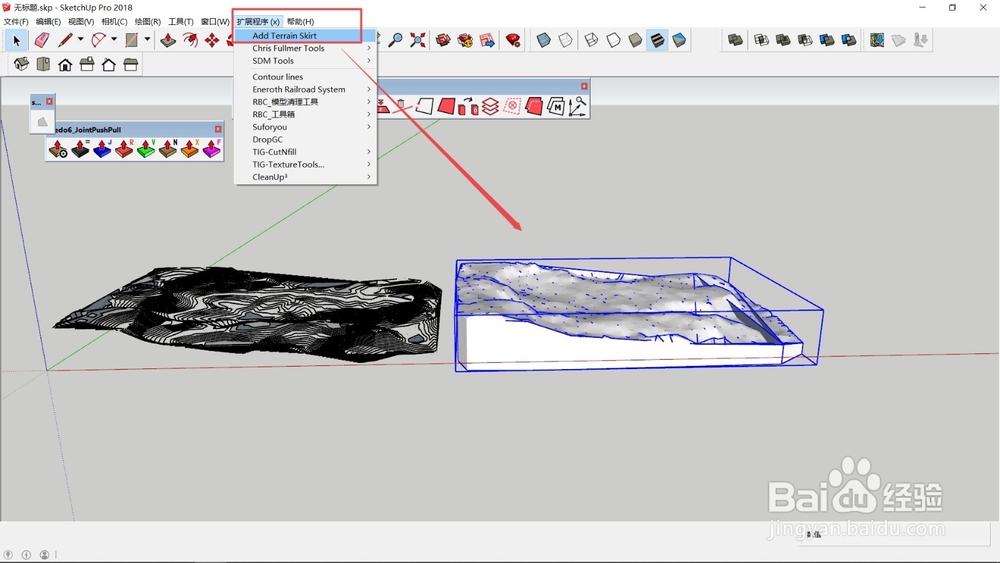Click the Intersect solid tool
Image resolution: width=1000 pixels, height=563 pixels.
761,40
